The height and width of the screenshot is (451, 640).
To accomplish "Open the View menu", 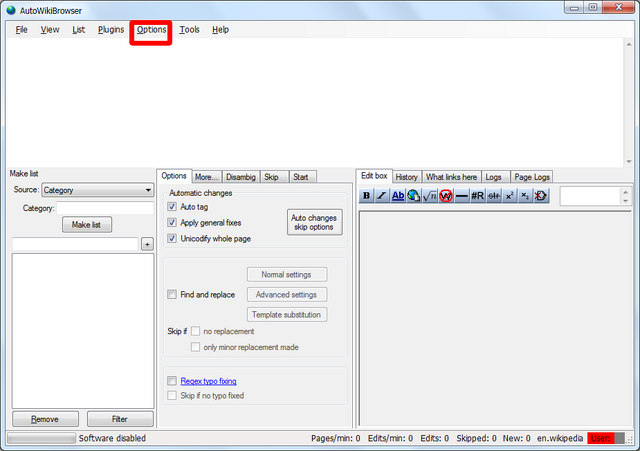I will [50, 30].
